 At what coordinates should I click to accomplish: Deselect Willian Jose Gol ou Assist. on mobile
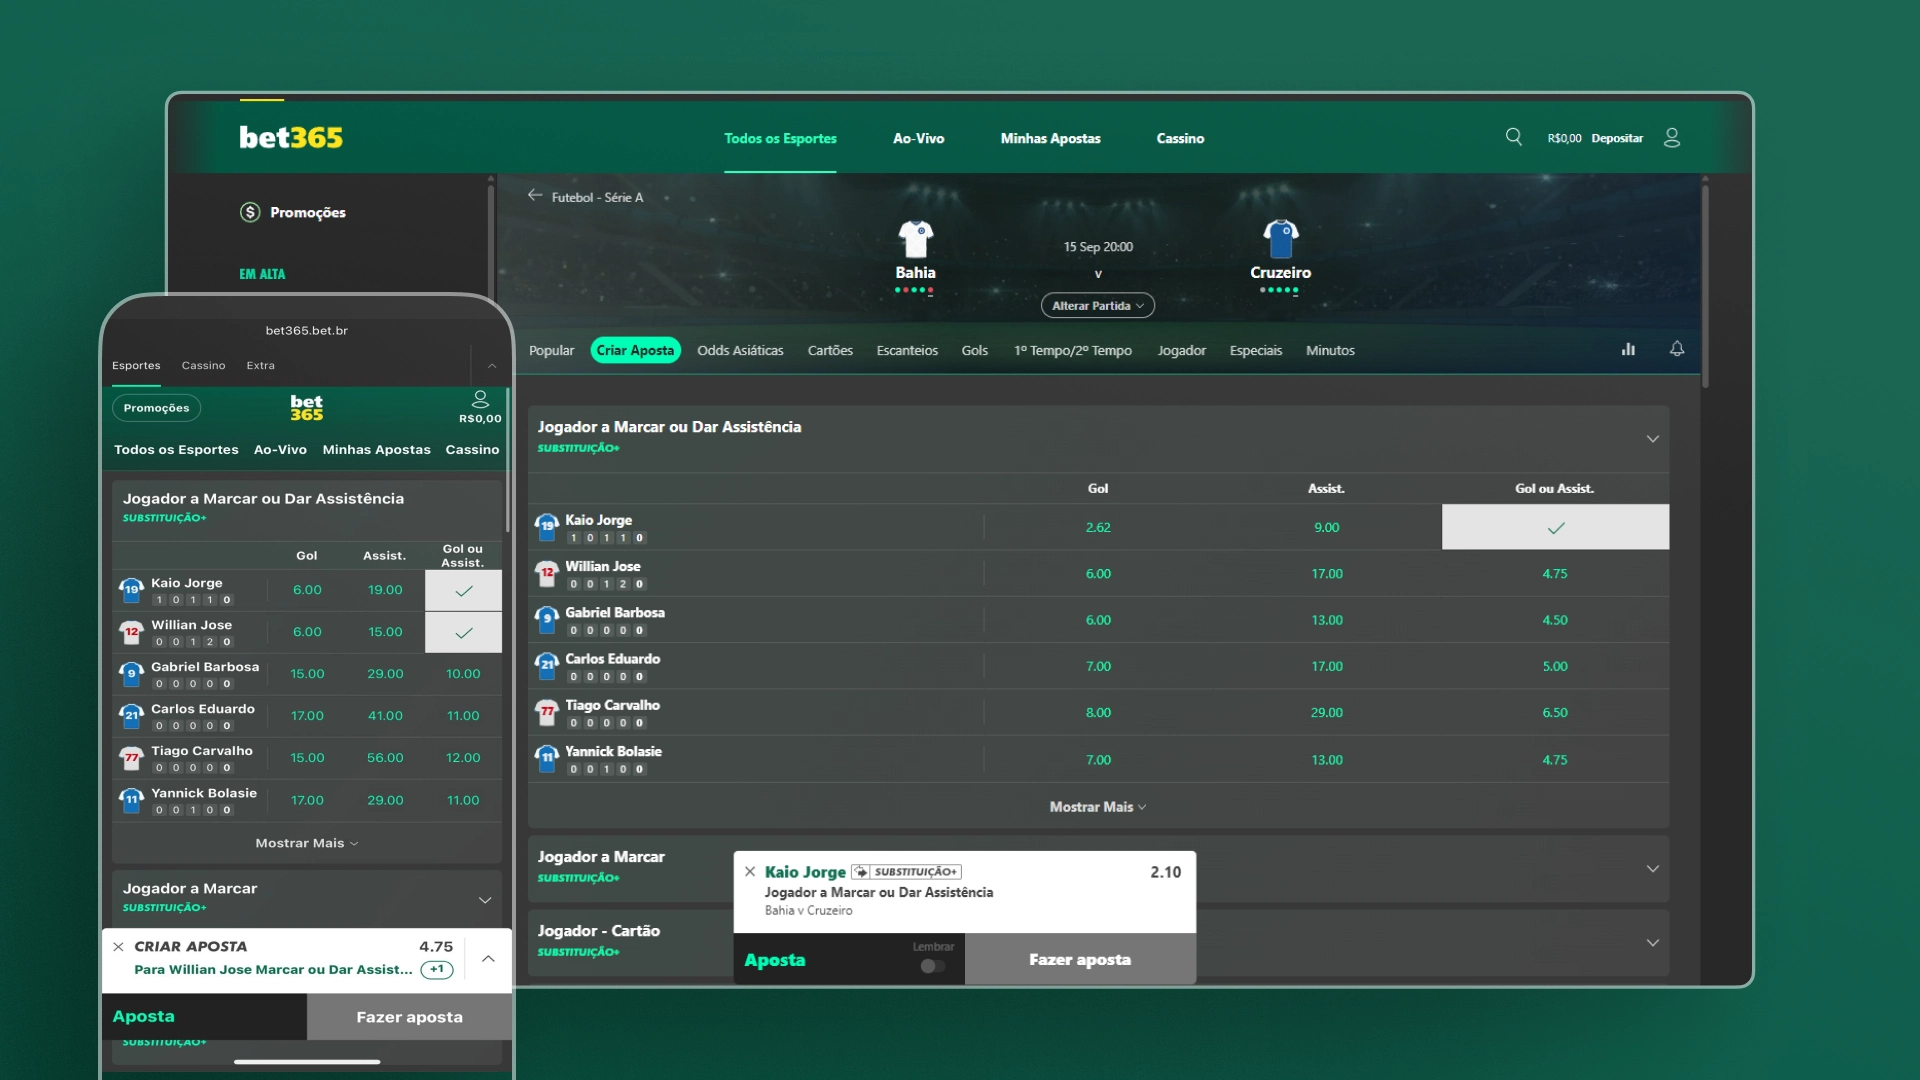point(463,632)
